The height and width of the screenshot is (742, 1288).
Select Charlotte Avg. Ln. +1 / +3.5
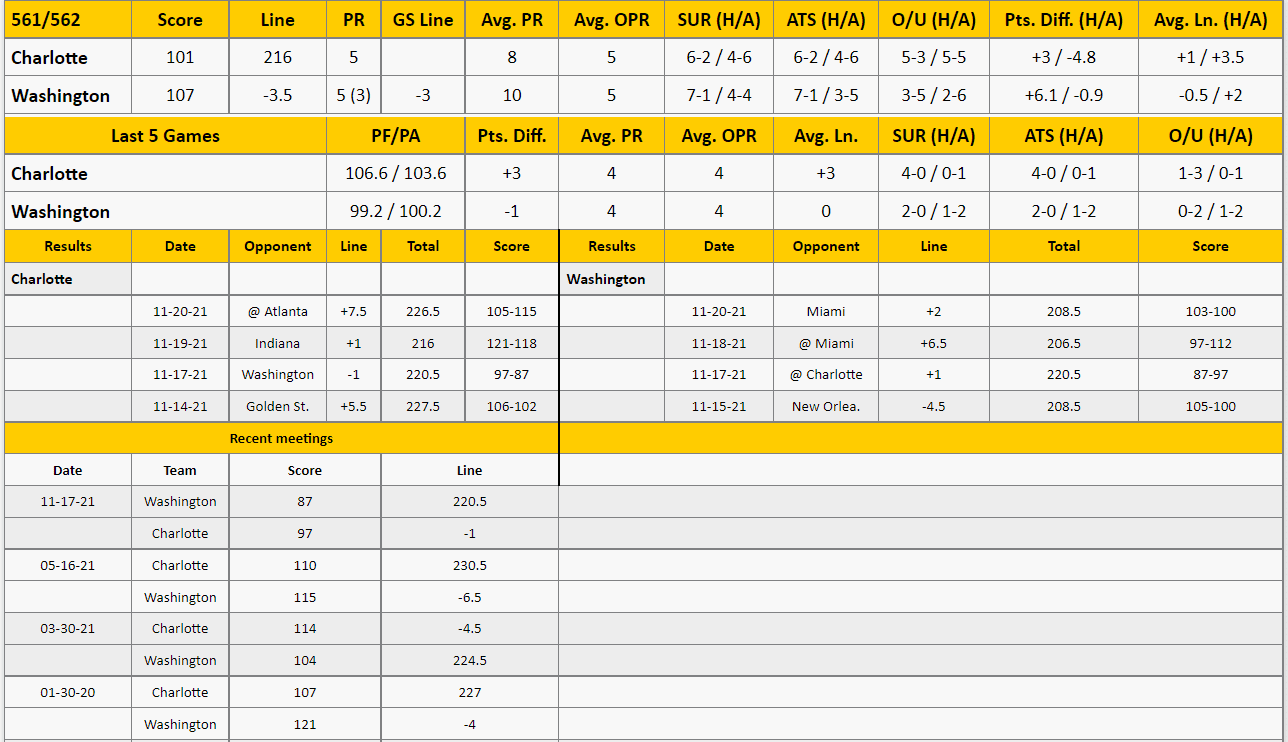click(1210, 57)
